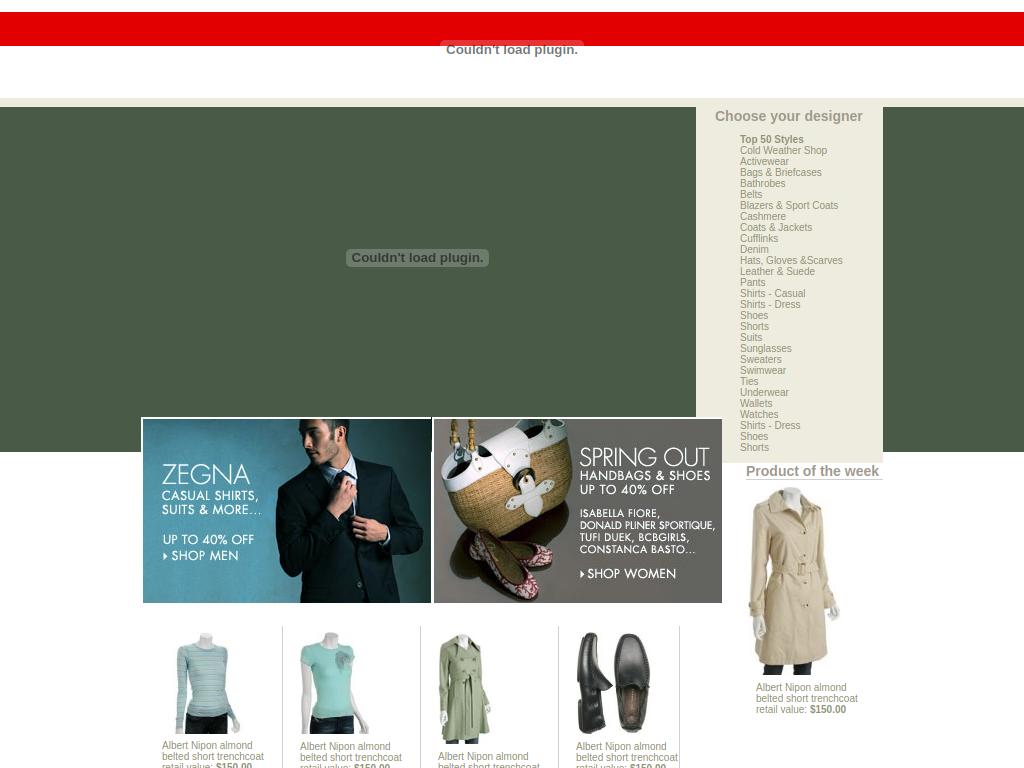The image size is (1024, 768).
Task: Open the Spring Out Shop Women banner
Action: [x=578, y=511]
